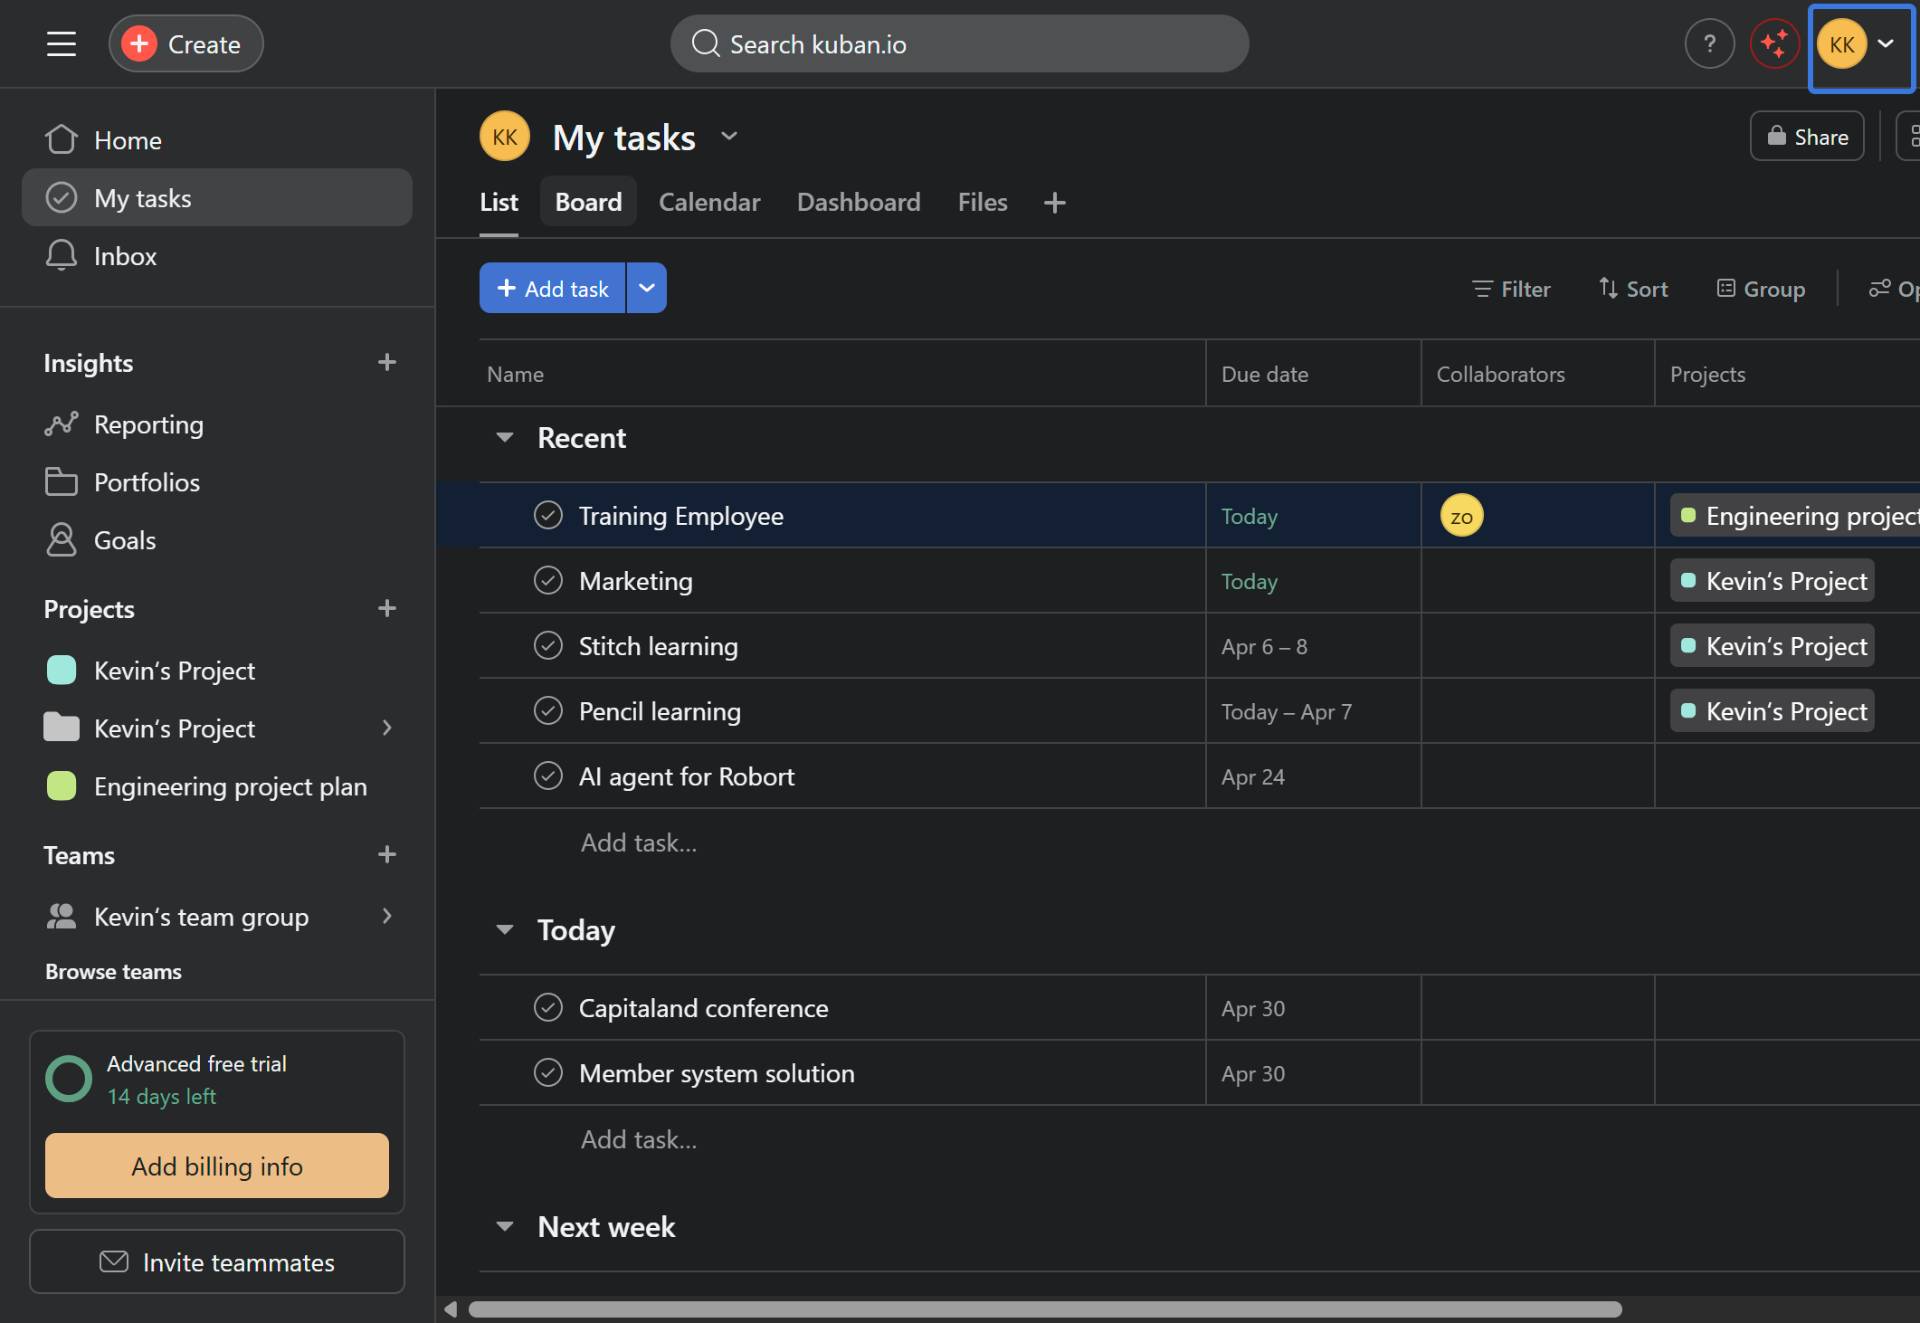Viewport: 1920px width, 1323px height.
Task: Click the My tasks checkmark icon in sidebar
Action: tap(61, 198)
